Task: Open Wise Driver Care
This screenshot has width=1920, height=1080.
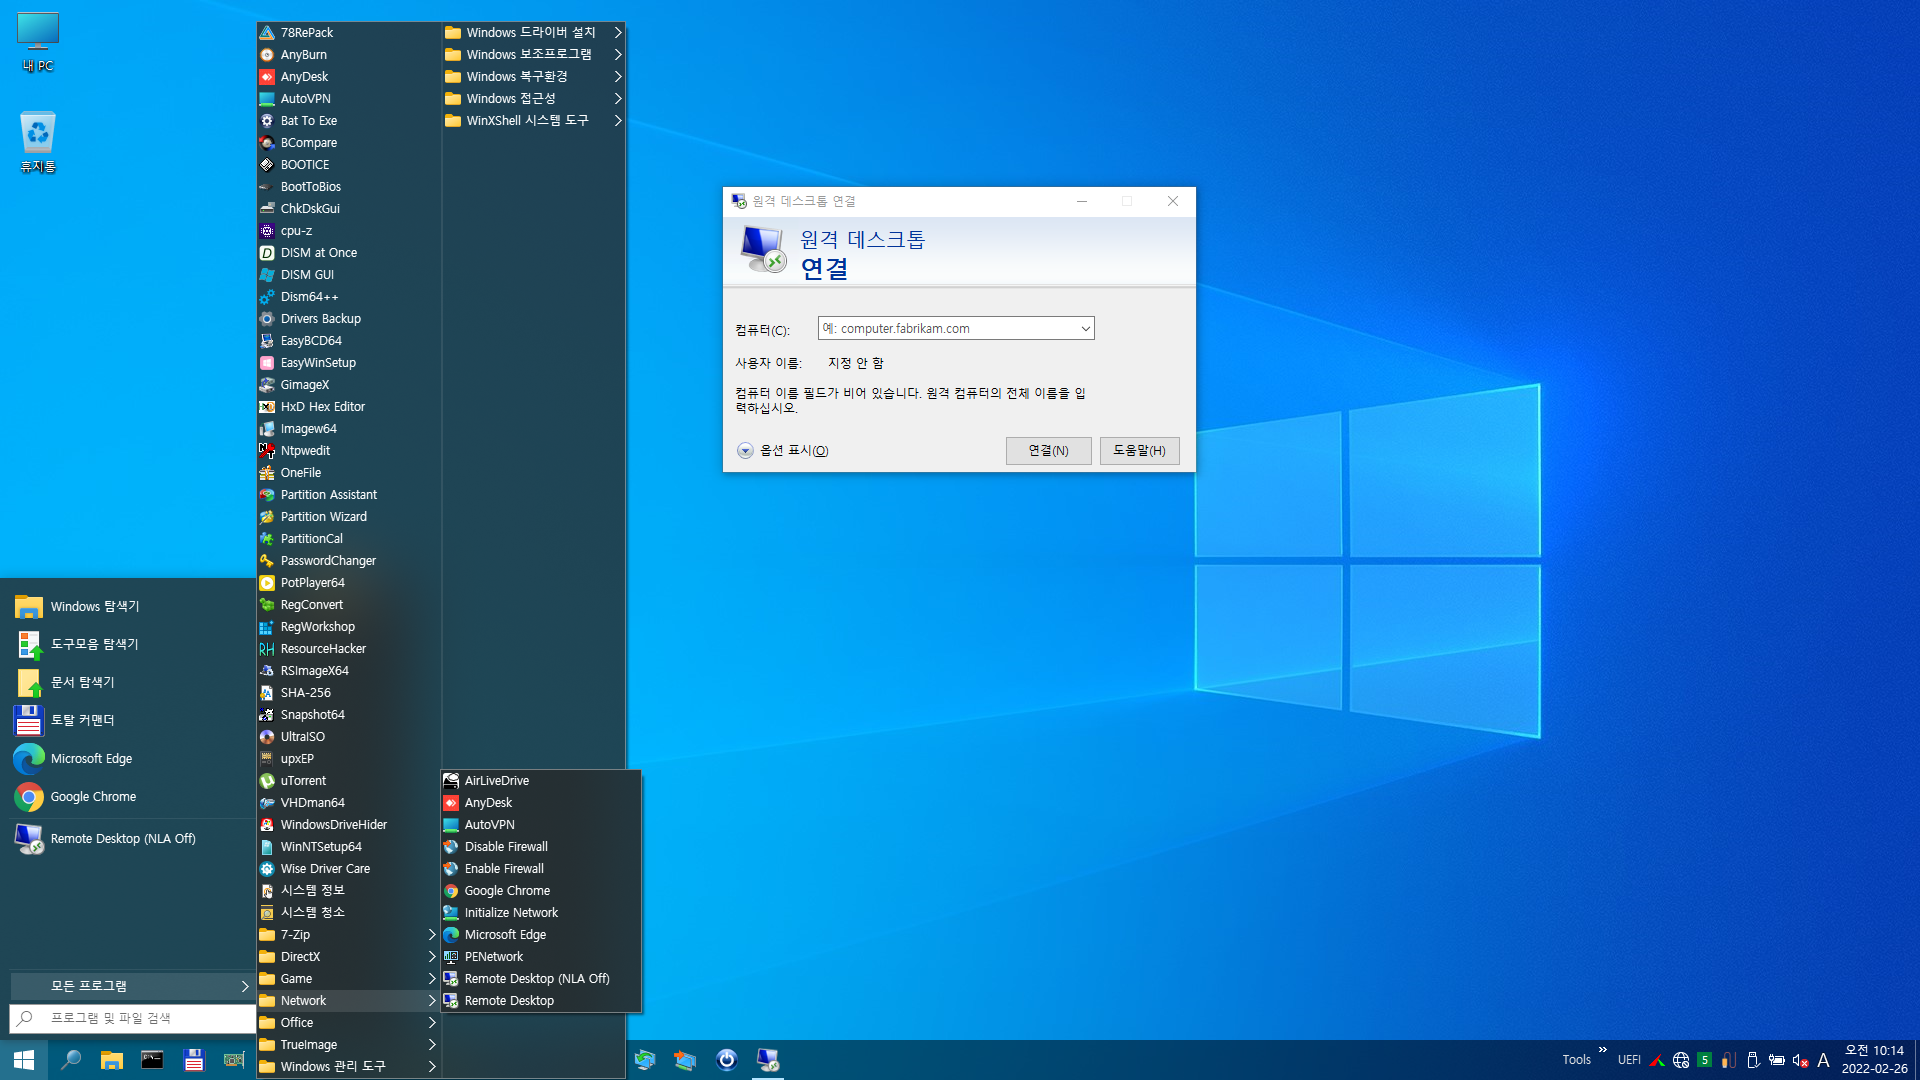Action: coord(348,869)
